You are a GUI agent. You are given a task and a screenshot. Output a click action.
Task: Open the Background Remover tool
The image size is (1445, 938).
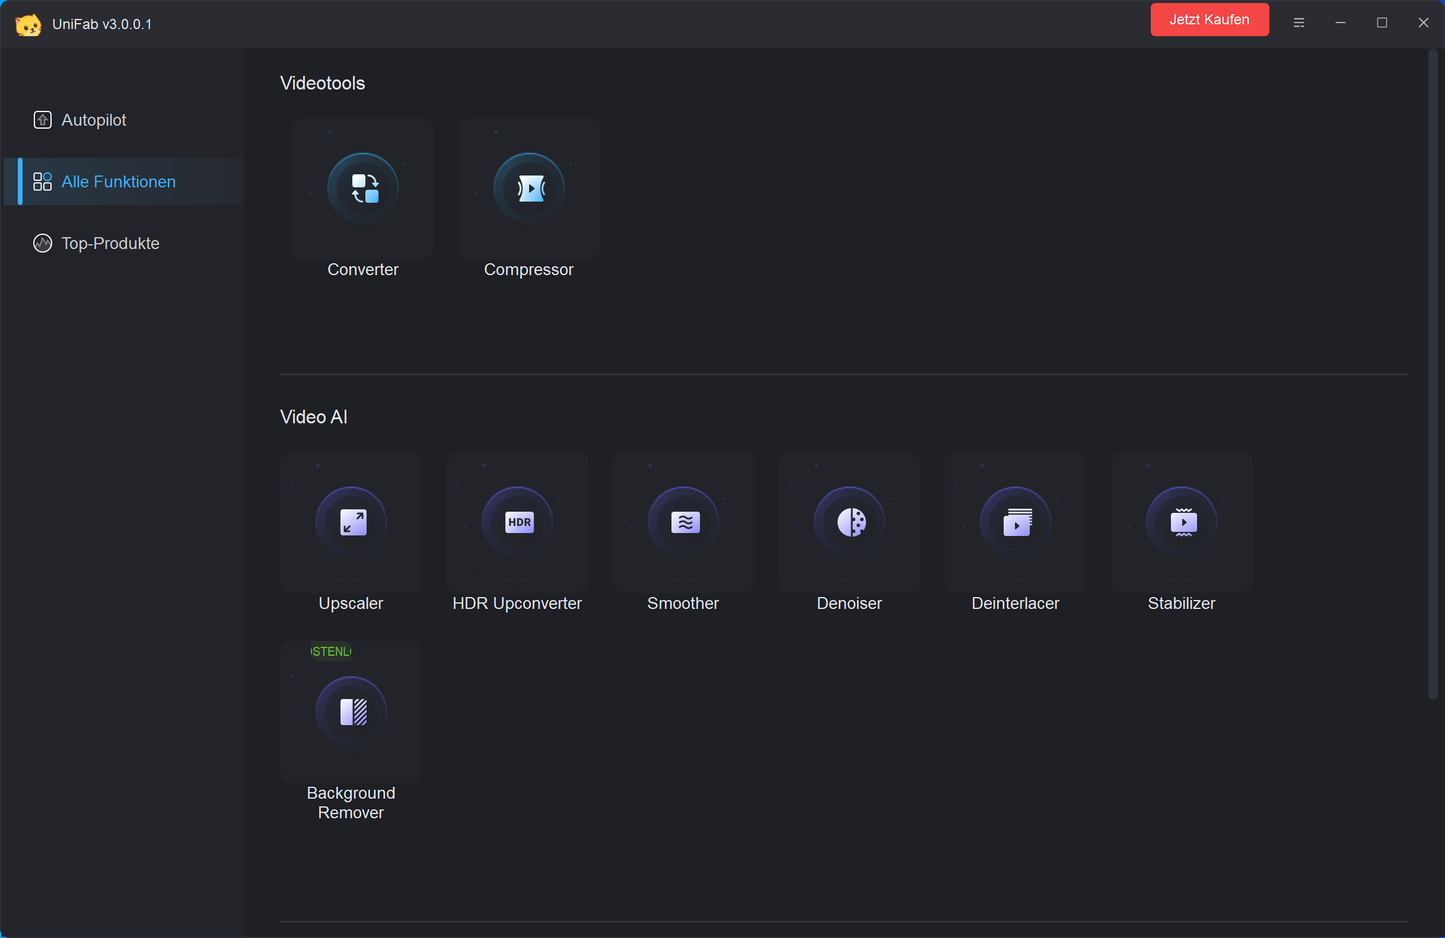click(351, 712)
